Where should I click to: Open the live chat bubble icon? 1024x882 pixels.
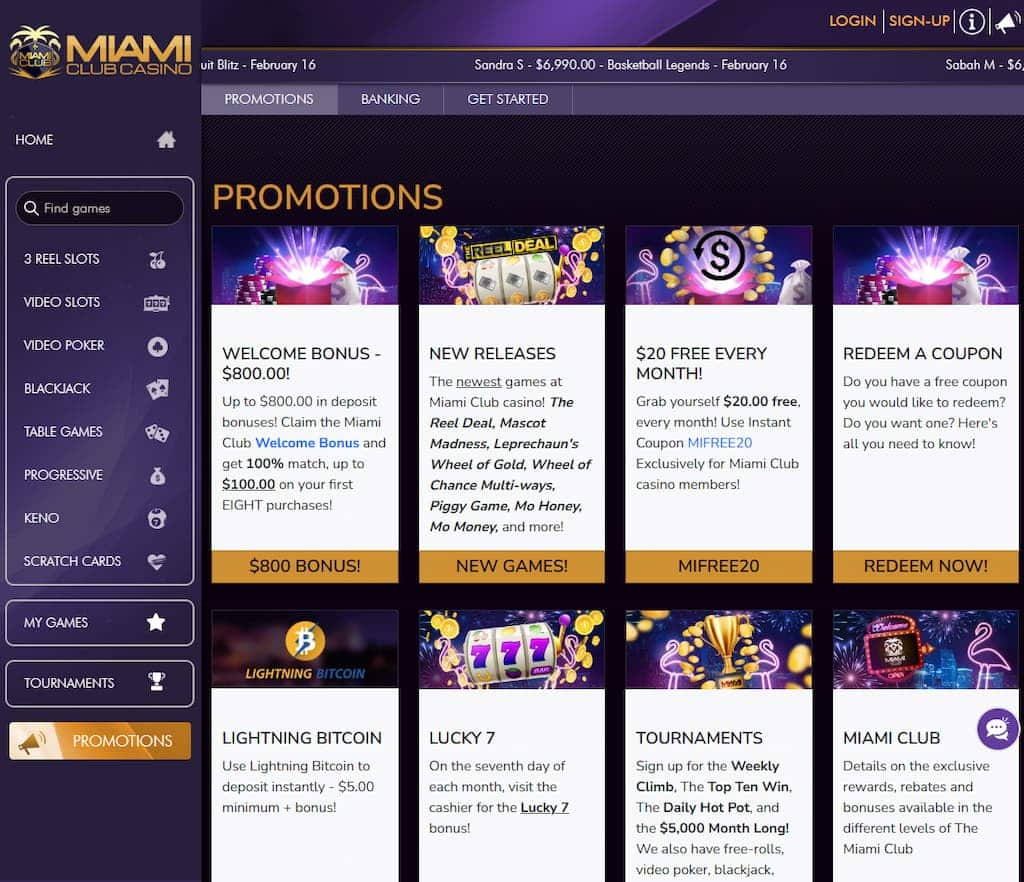(x=997, y=729)
